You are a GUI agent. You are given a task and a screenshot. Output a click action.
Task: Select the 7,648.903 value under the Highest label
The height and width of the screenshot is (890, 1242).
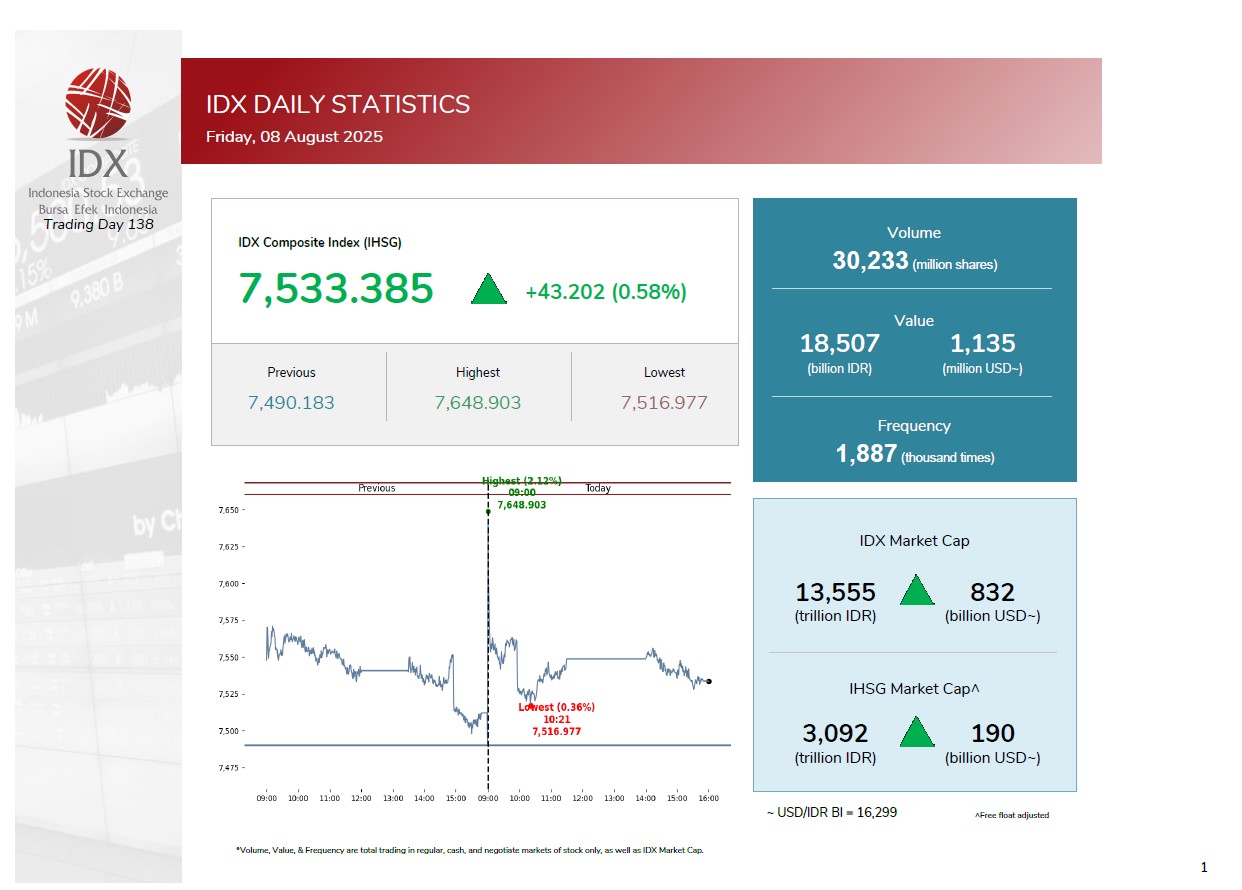478,403
